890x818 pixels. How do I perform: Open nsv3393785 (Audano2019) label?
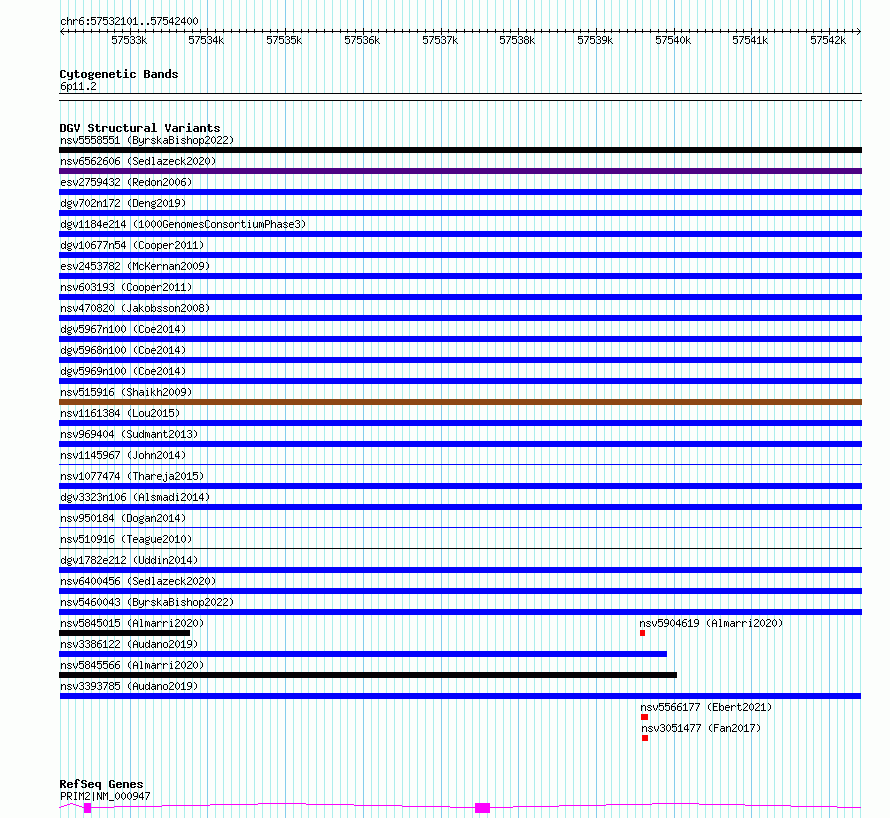tap(129, 686)
